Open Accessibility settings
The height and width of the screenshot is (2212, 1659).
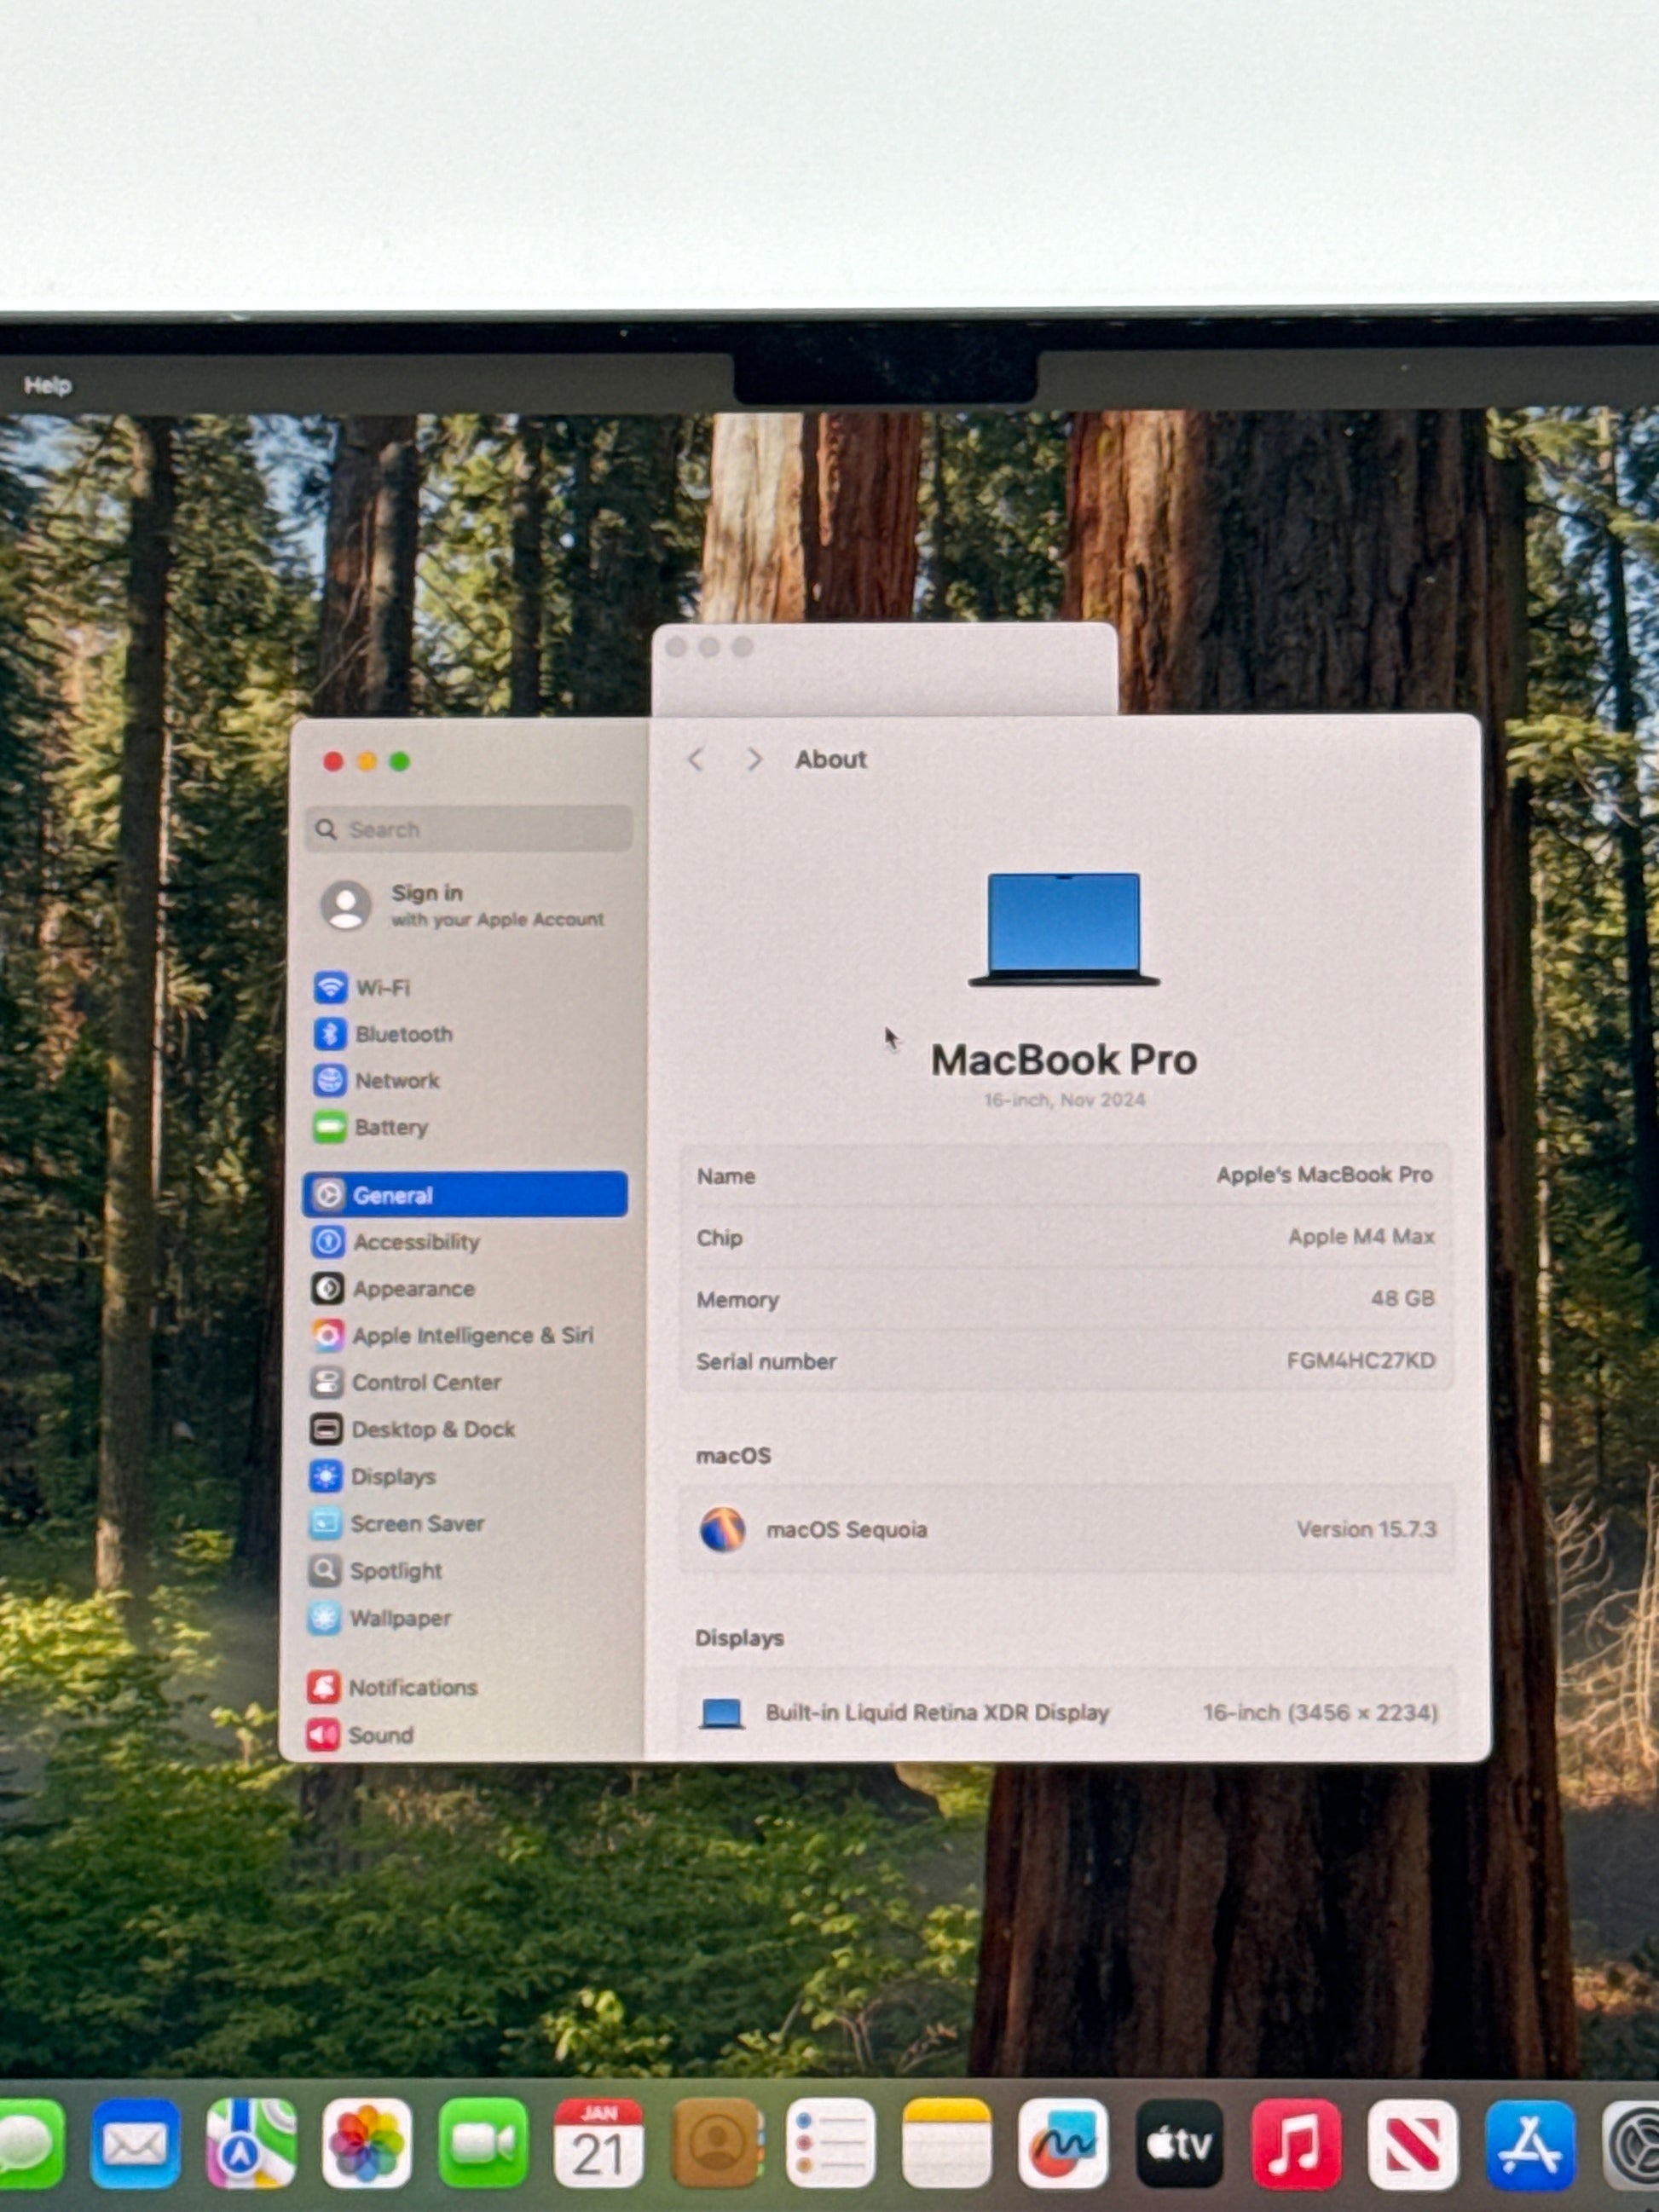415,1242
